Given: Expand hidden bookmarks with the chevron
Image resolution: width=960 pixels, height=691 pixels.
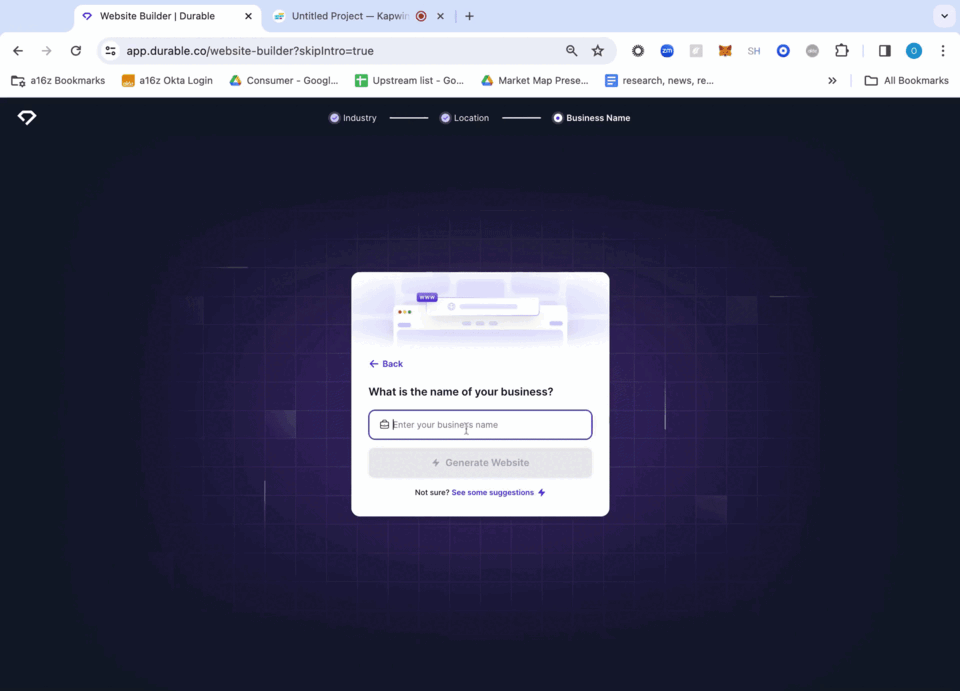Looking at the screenshot, I should [833, 80].
